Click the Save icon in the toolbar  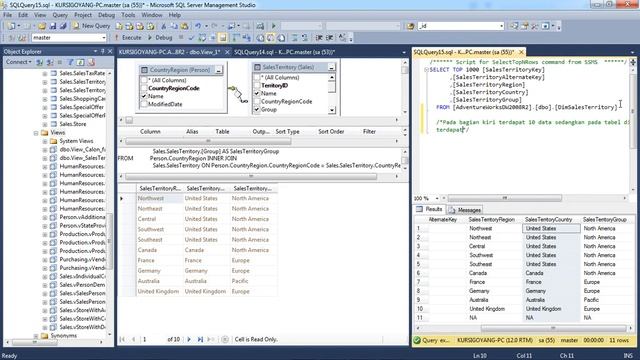(53, 26)
